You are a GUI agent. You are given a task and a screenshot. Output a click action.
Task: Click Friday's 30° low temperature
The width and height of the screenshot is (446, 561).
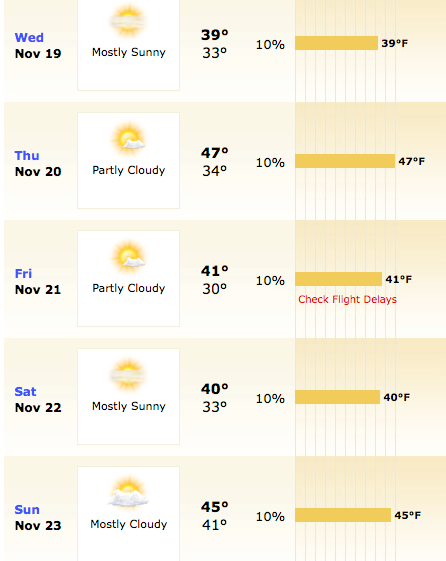click(x=215, y=289)
